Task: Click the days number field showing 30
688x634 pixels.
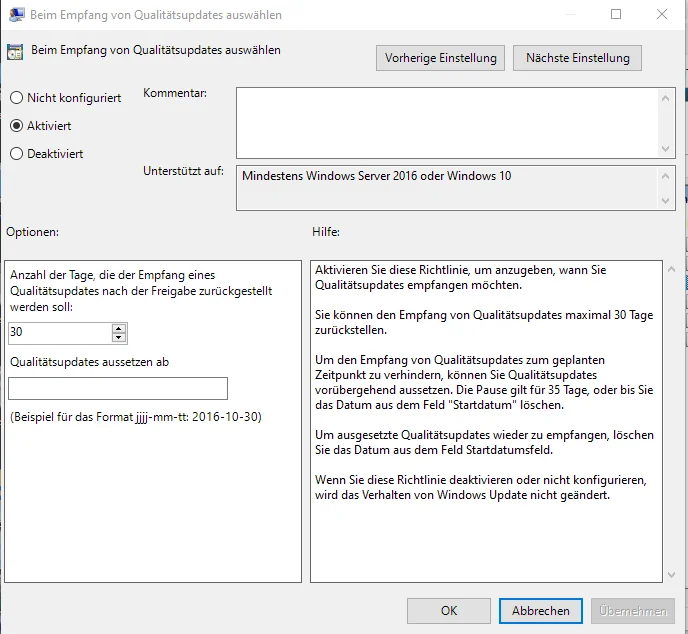Action: (x=60, y=333)
